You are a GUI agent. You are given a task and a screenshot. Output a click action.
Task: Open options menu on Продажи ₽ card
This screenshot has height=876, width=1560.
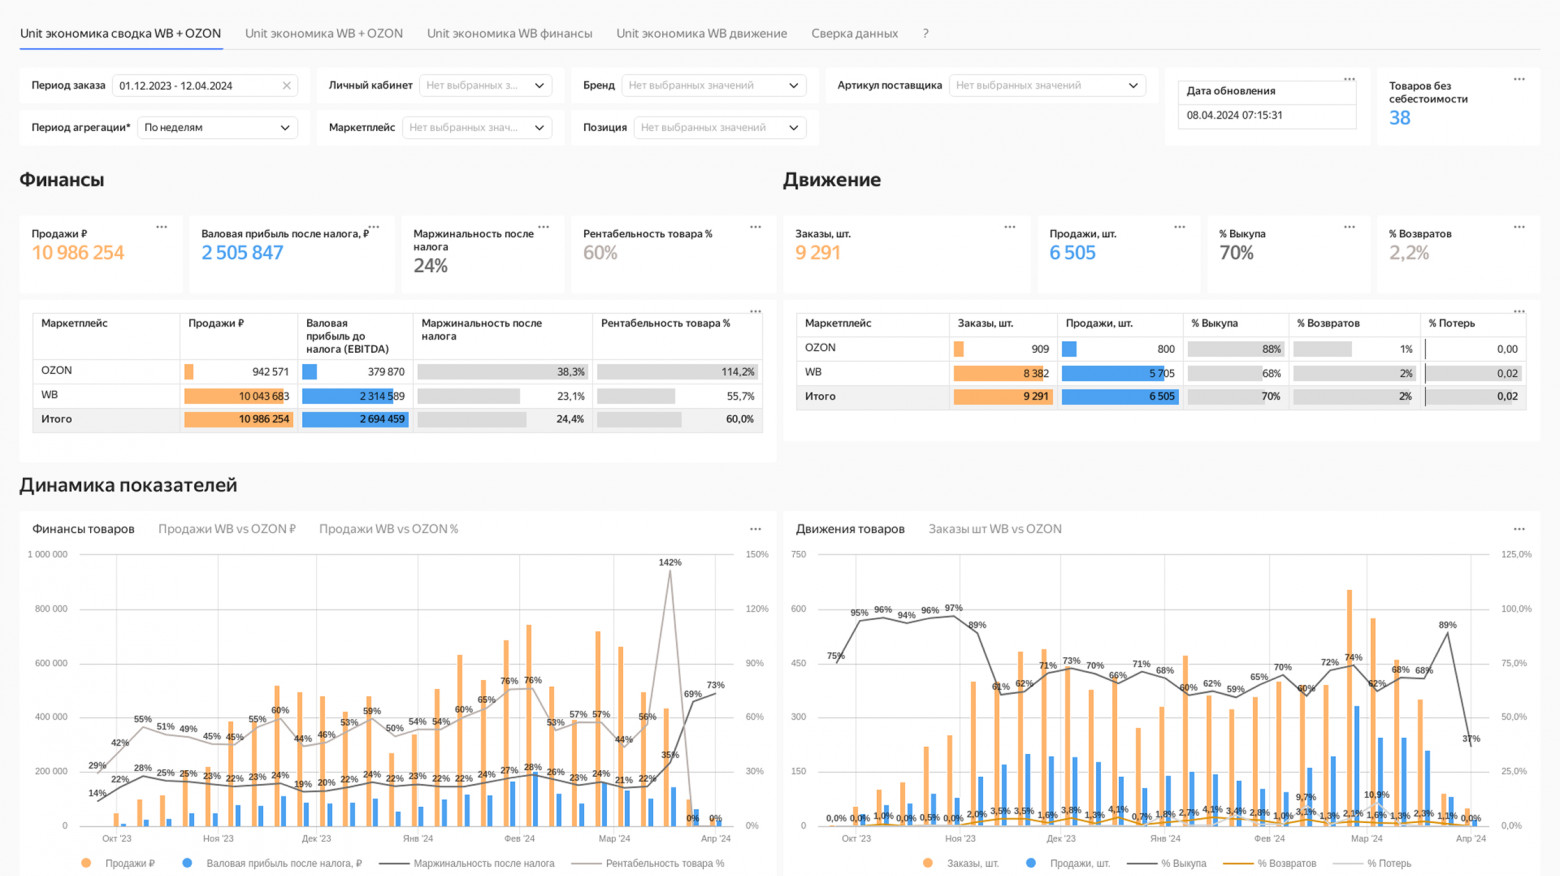161,226
